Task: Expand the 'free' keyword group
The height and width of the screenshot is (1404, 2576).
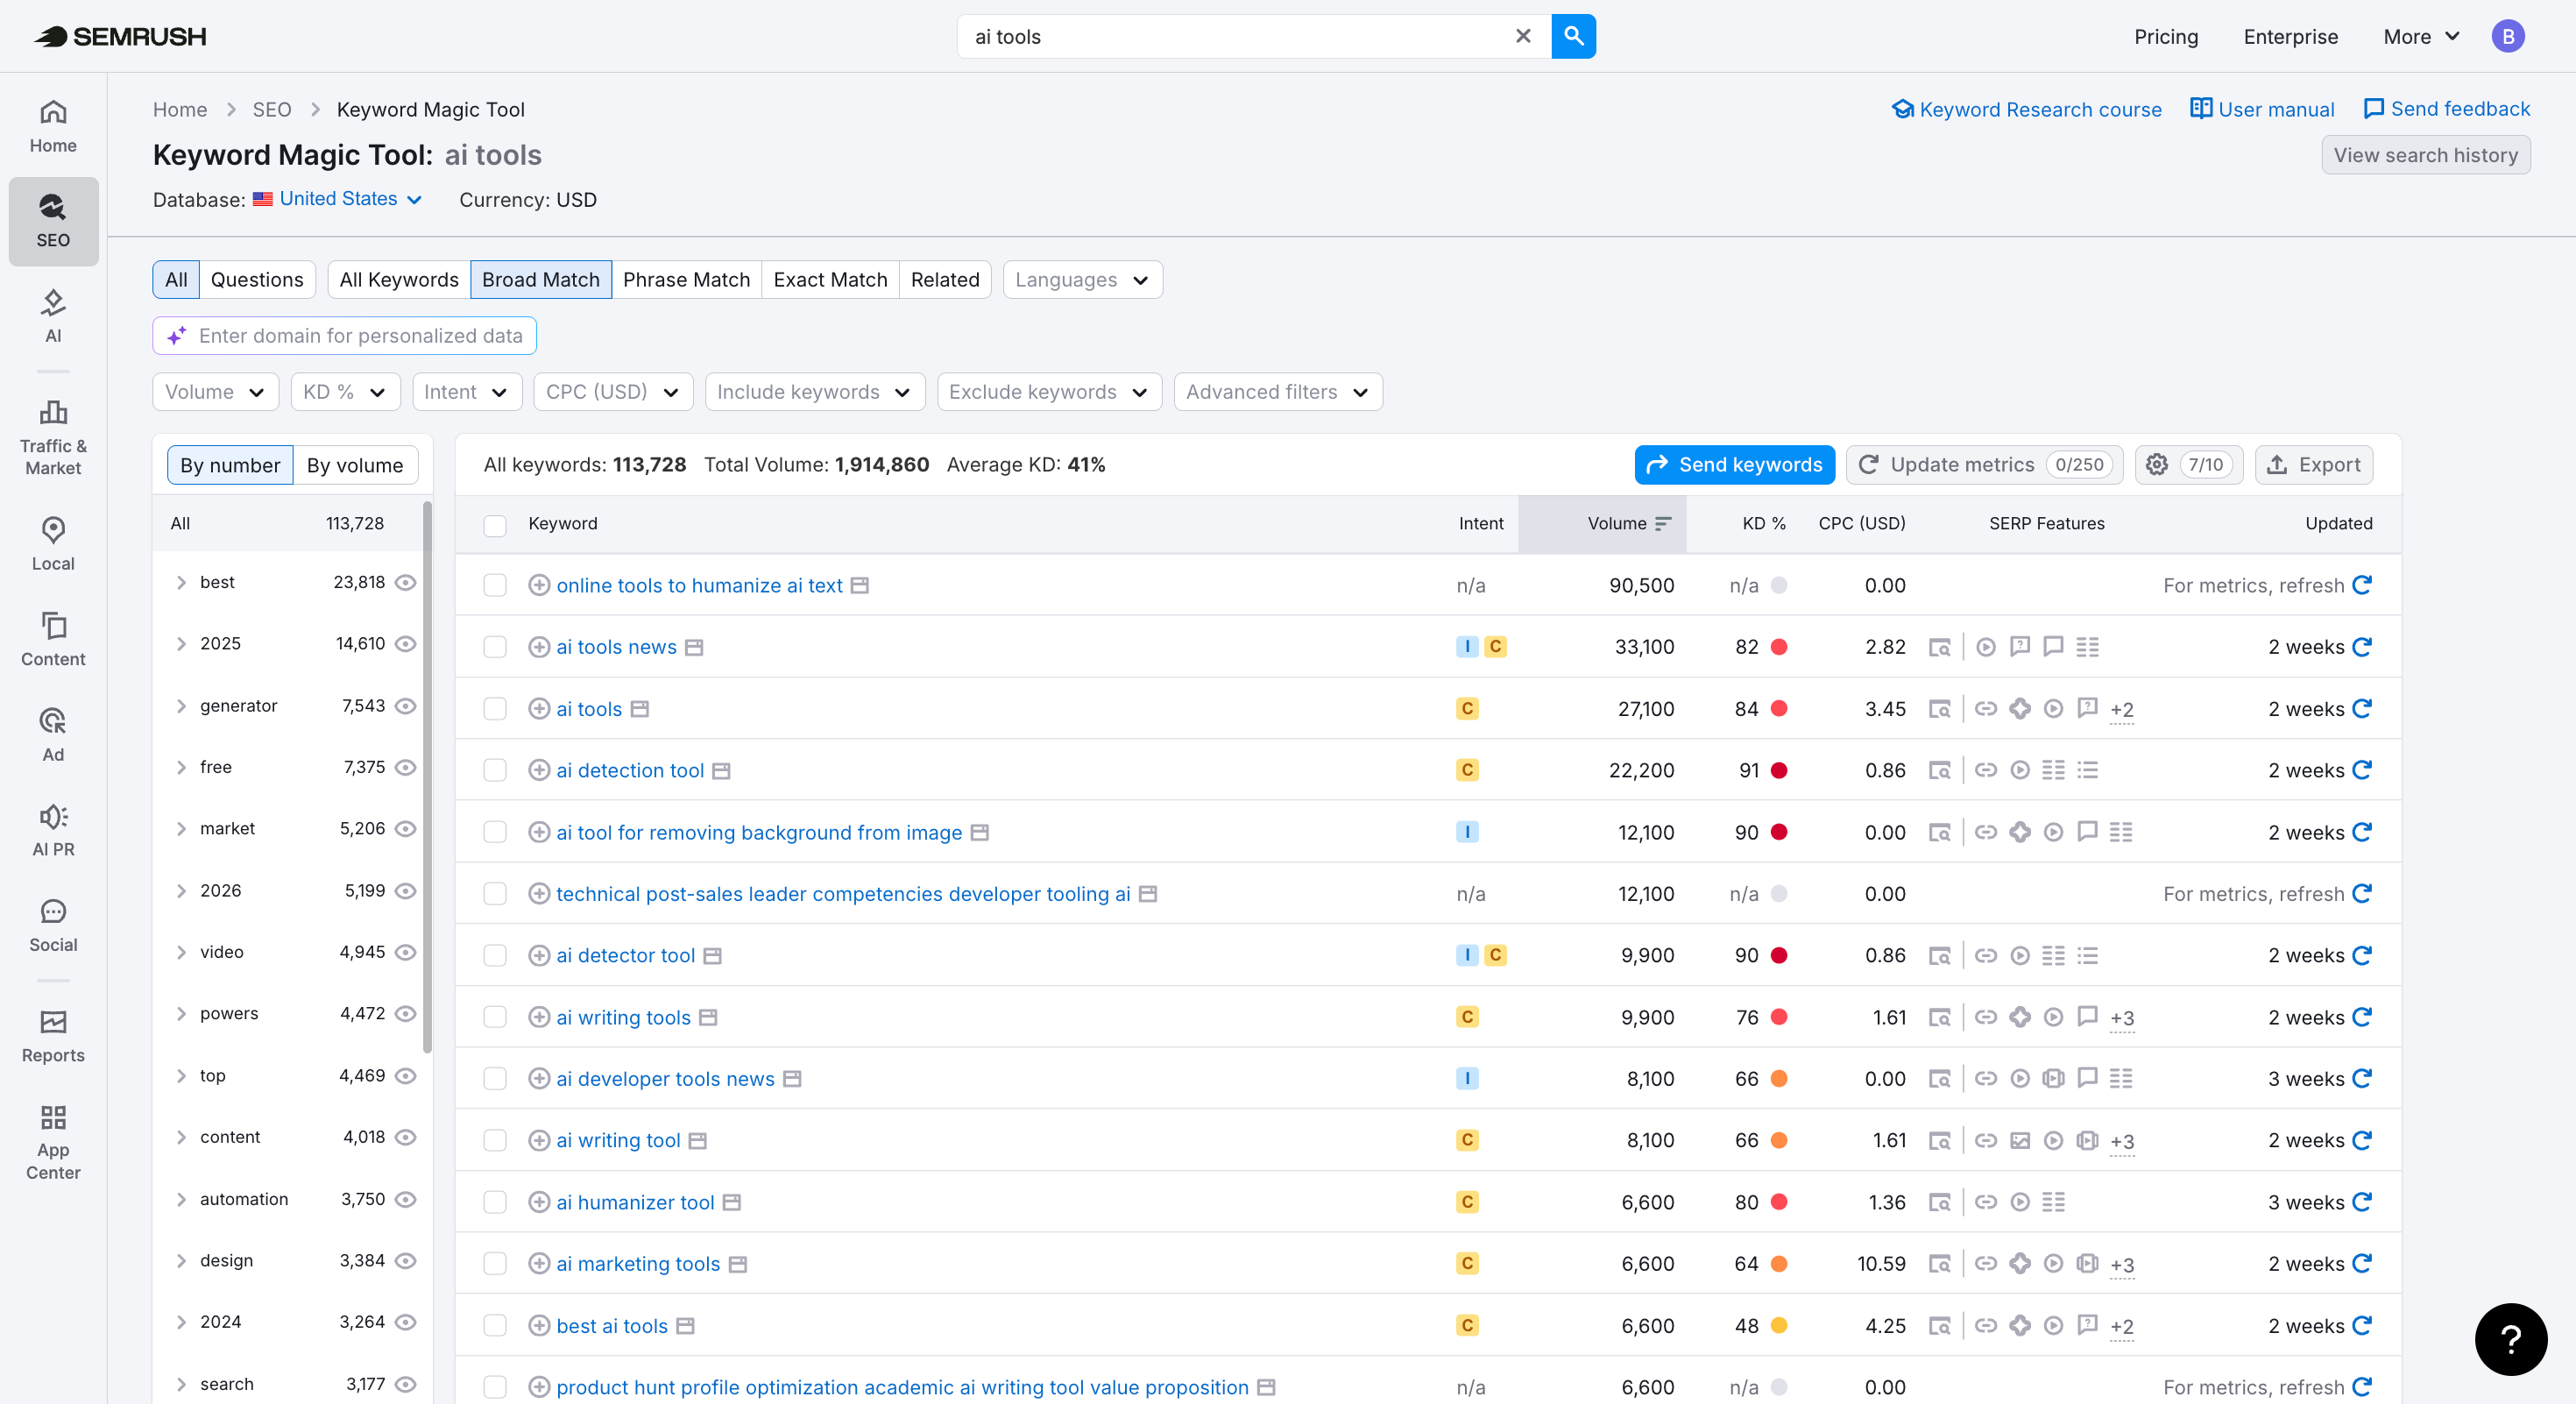Action: [181, 767]
